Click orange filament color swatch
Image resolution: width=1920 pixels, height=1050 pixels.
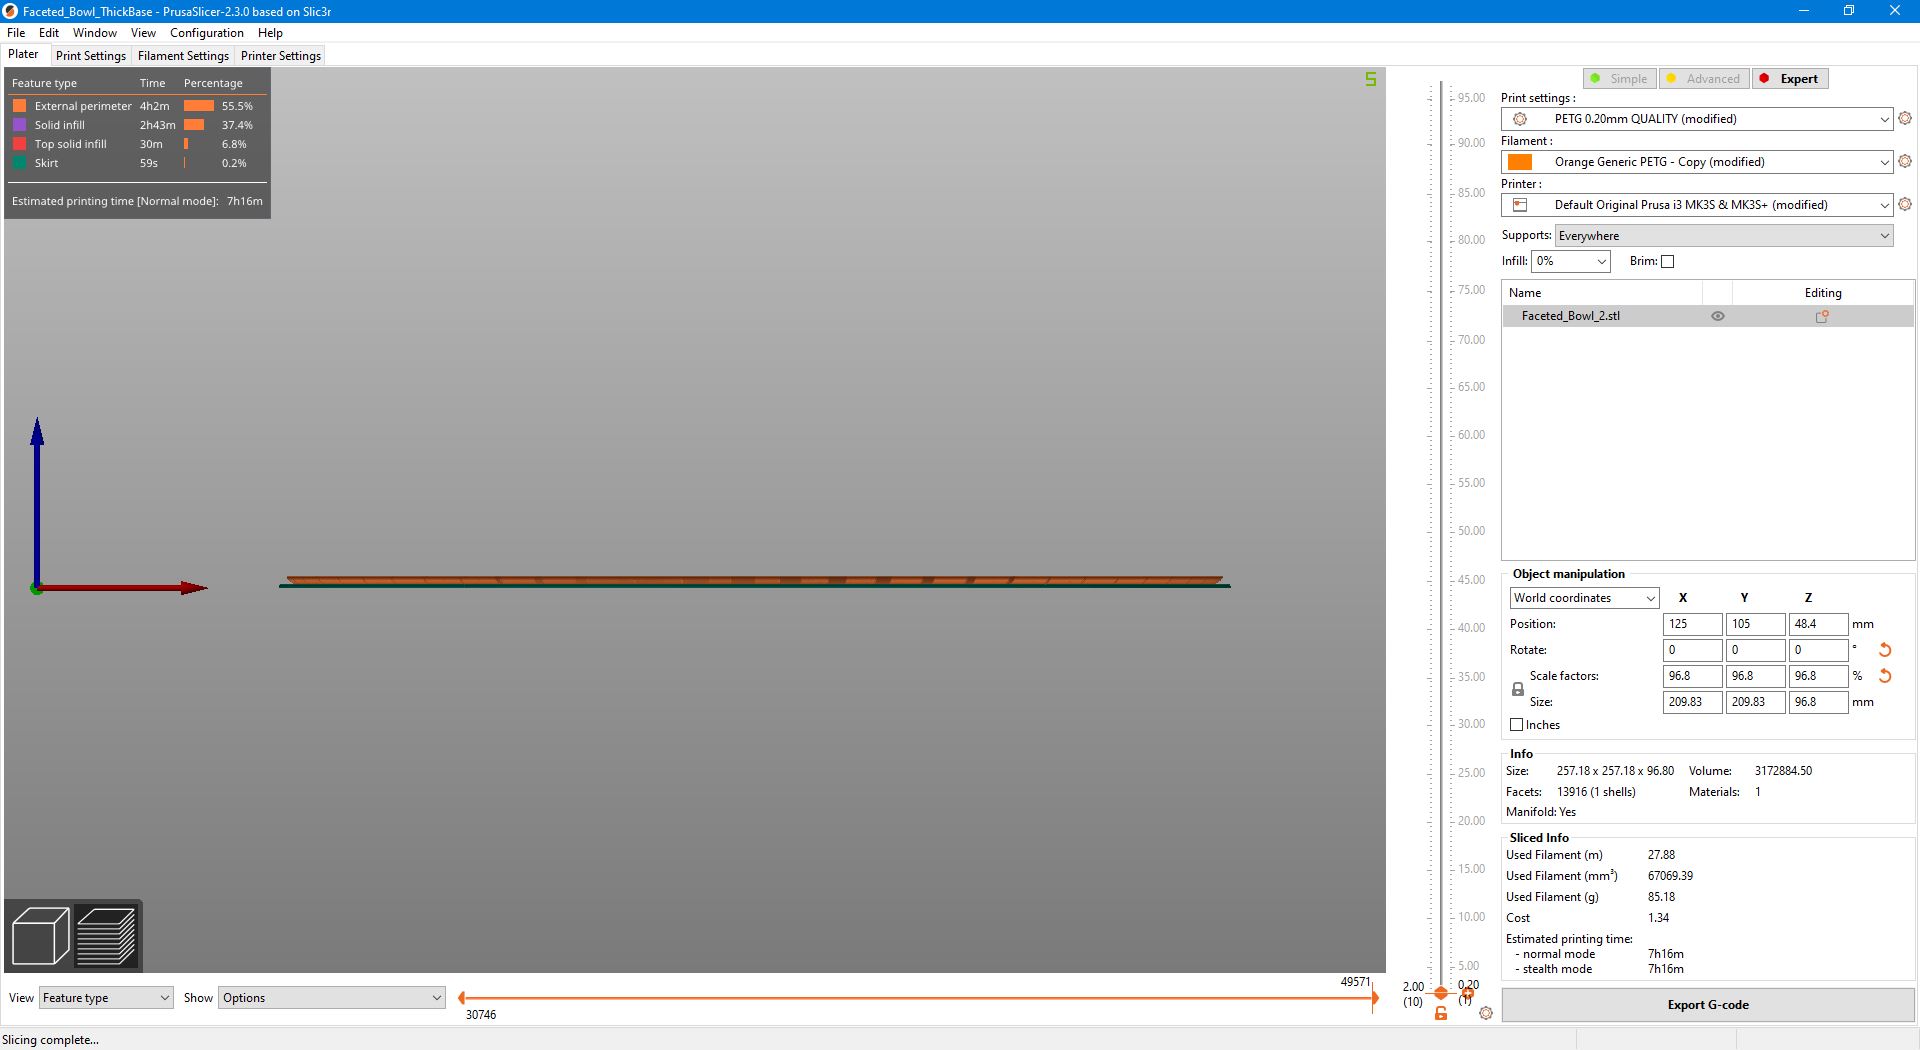click(1520, 162)
